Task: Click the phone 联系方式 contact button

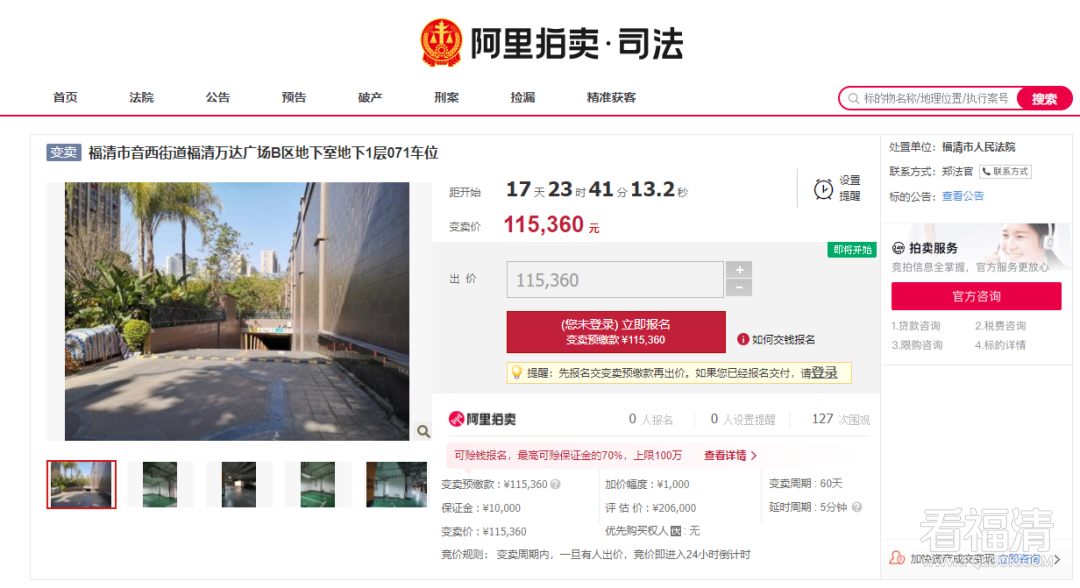Action: 1004,172
